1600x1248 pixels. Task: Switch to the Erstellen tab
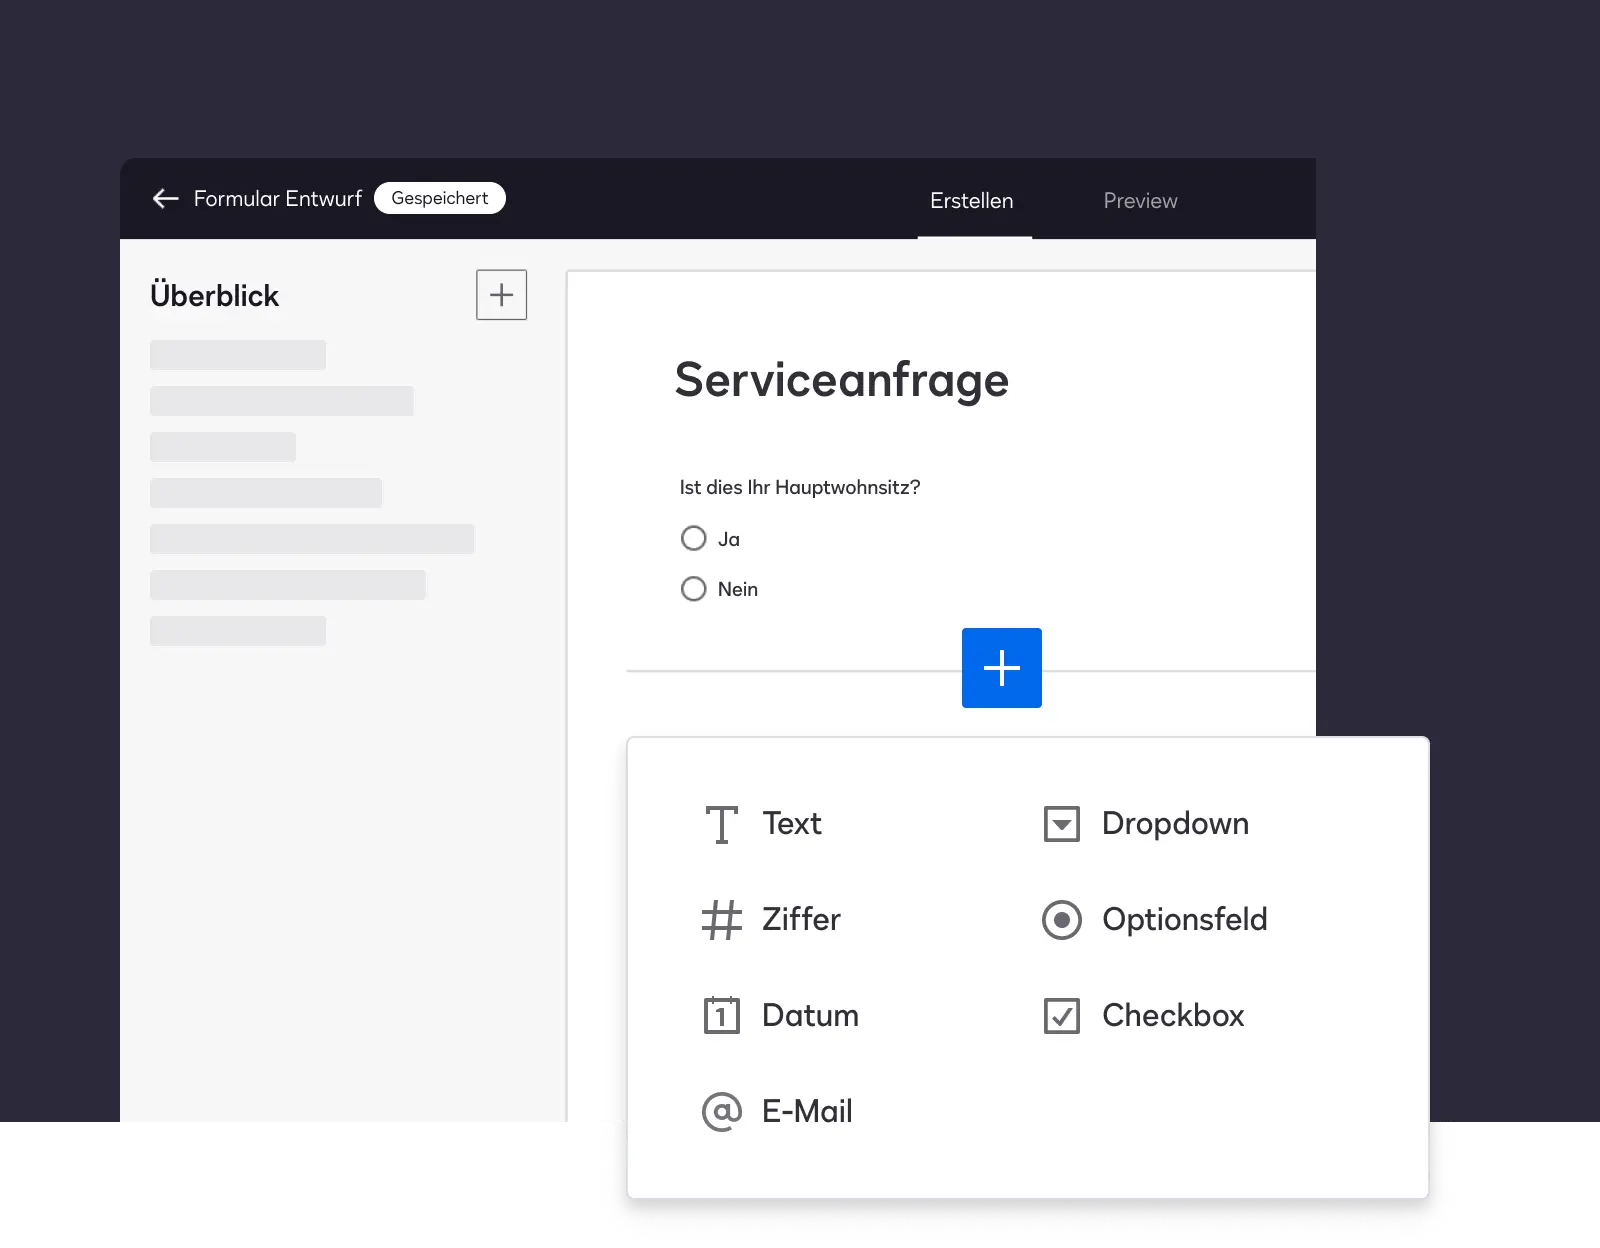[971, 200]
